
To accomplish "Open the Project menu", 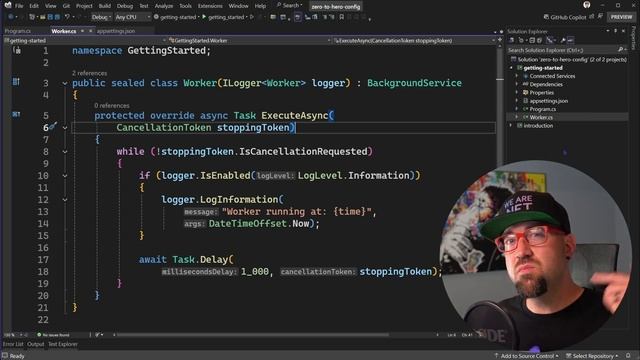I will [x=84, y=6].
